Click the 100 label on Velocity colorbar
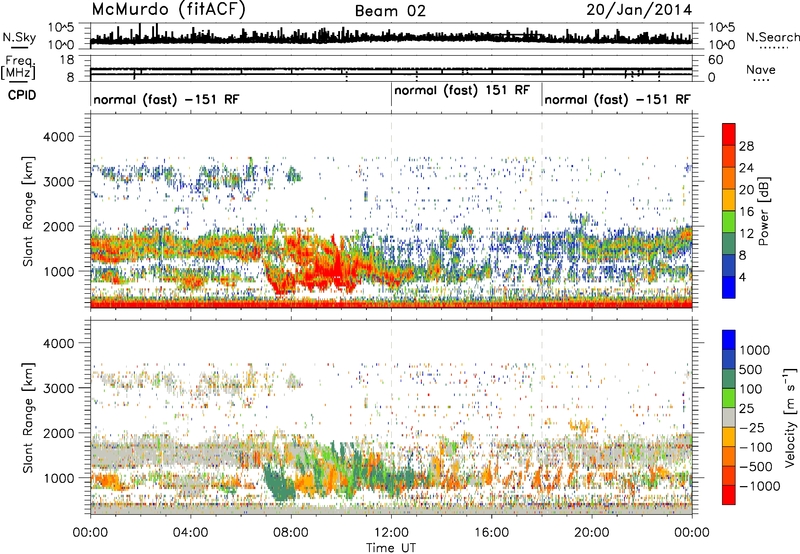The image size is (800, 554). pos(751,389)
